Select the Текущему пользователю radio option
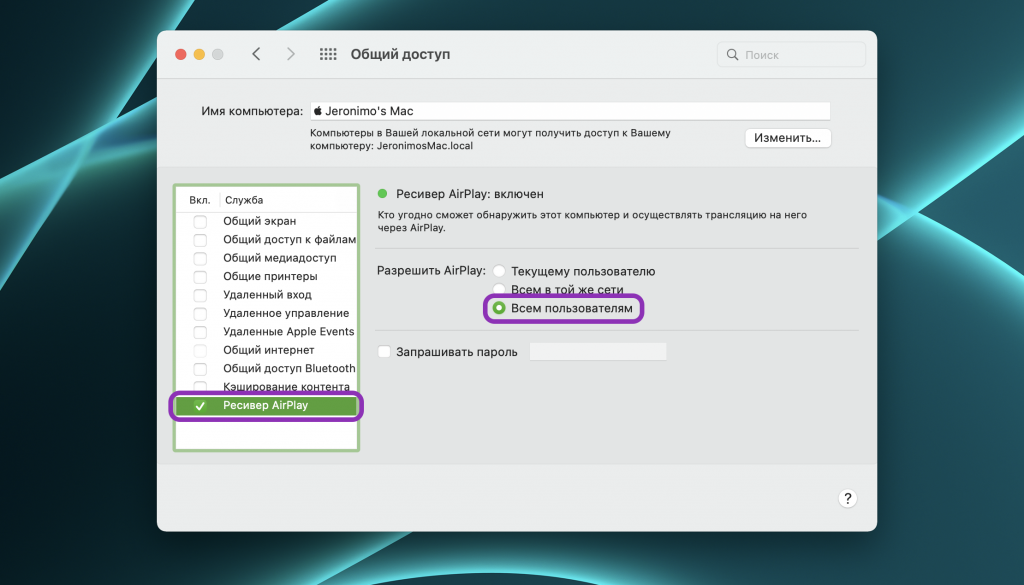Image resolution: width=1024 pixels, height=585 pixels. 499,271
